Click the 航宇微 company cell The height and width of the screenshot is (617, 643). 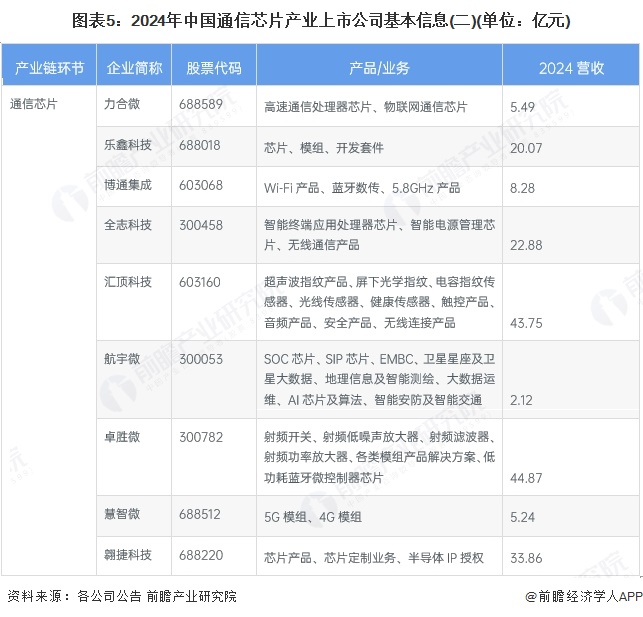coord(122,357)
